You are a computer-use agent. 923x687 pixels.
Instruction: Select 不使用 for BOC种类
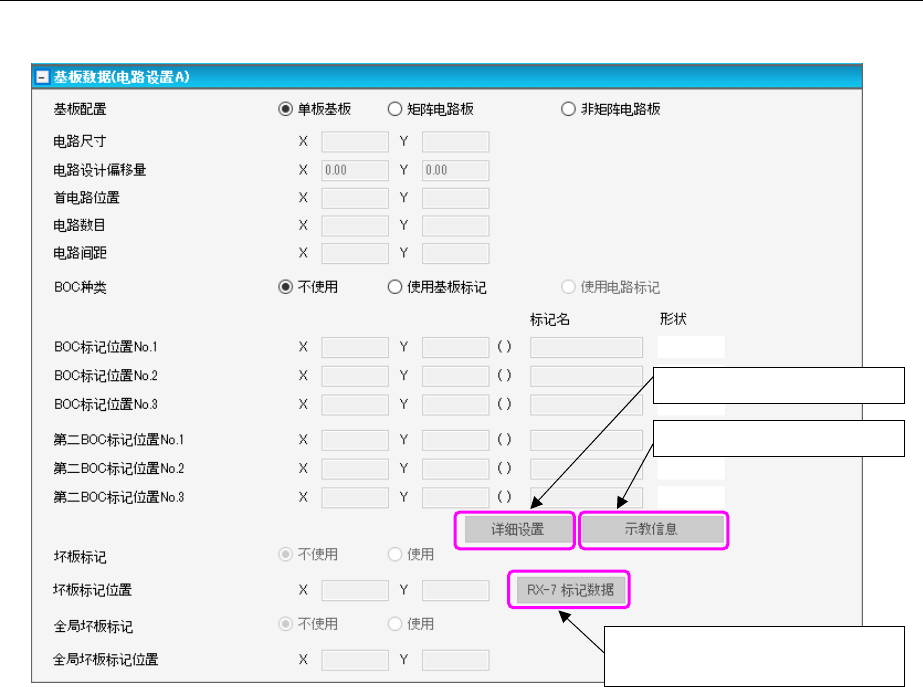coord(285,287)
